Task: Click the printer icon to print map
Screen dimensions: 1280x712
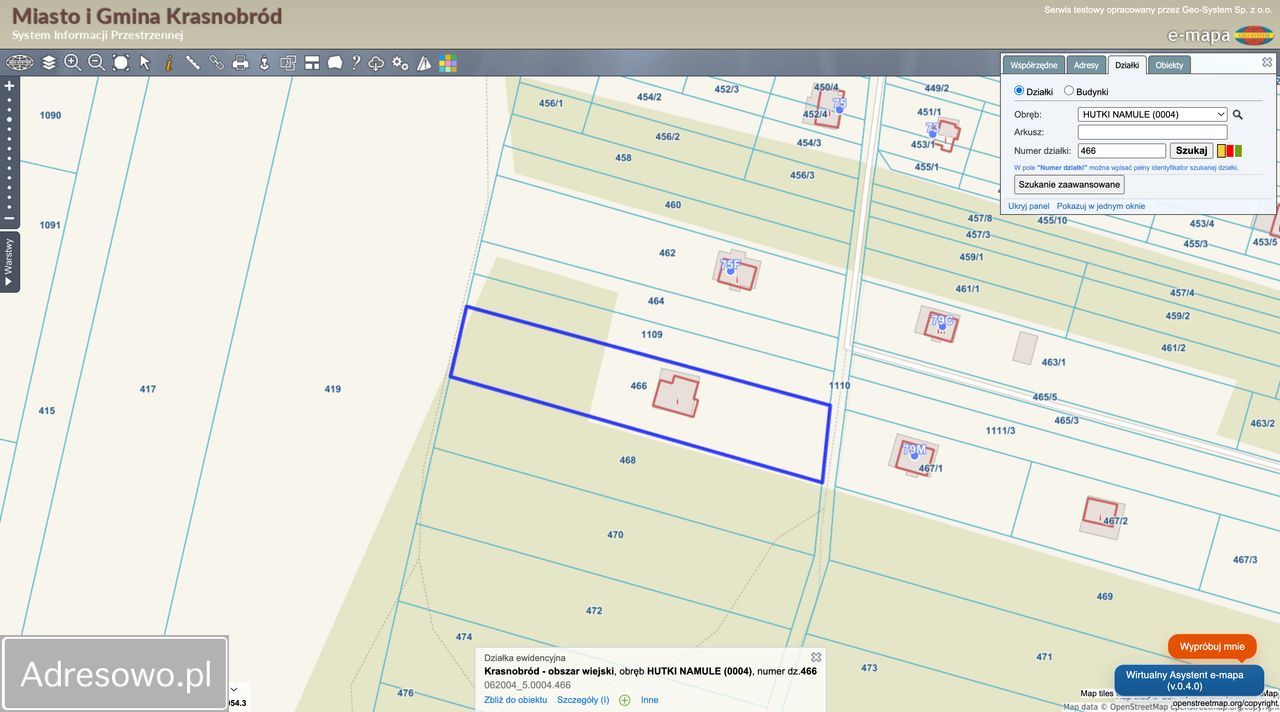Action: tap(240, 63)
